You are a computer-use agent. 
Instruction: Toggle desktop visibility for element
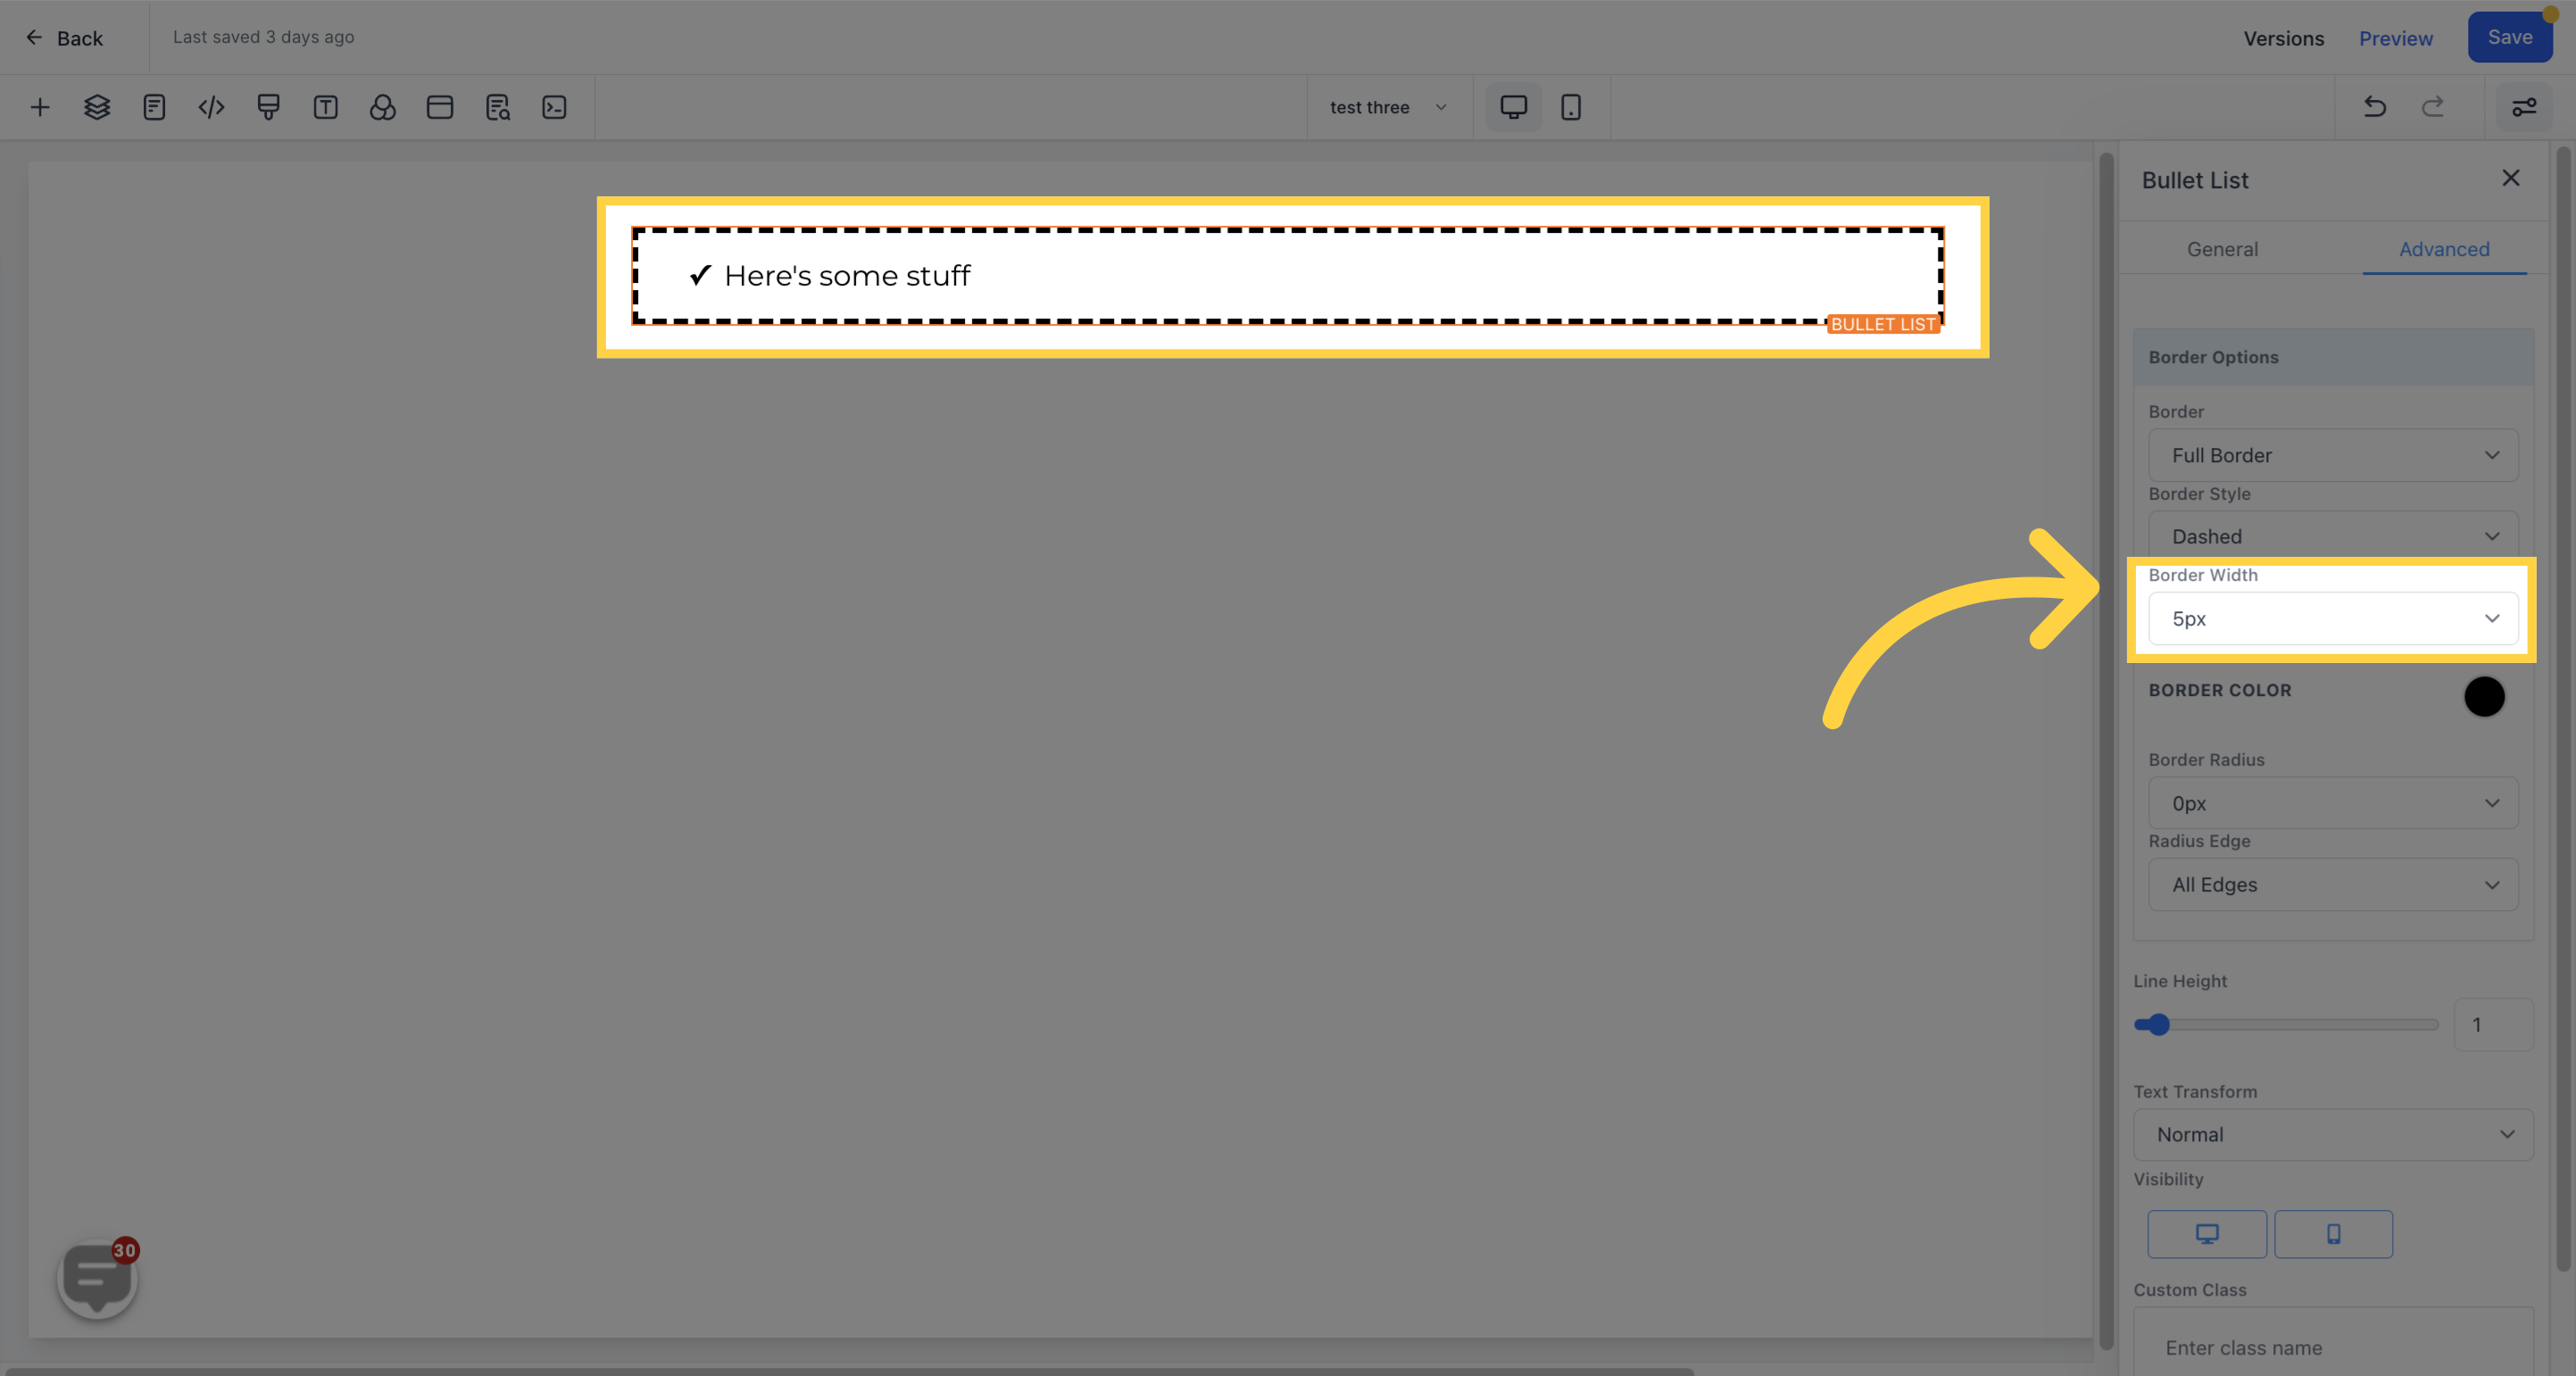pos(2208,1233)
